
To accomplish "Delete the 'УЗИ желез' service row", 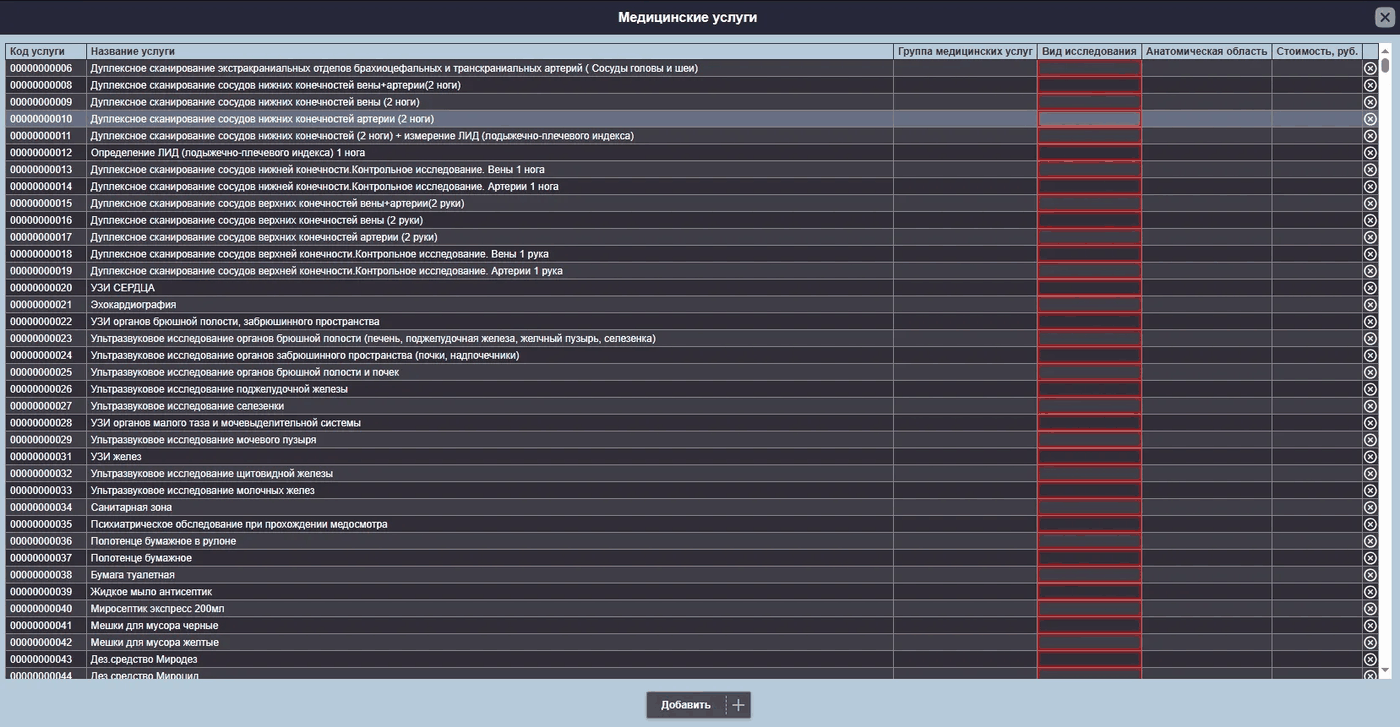I will (x=1370, y=457).
